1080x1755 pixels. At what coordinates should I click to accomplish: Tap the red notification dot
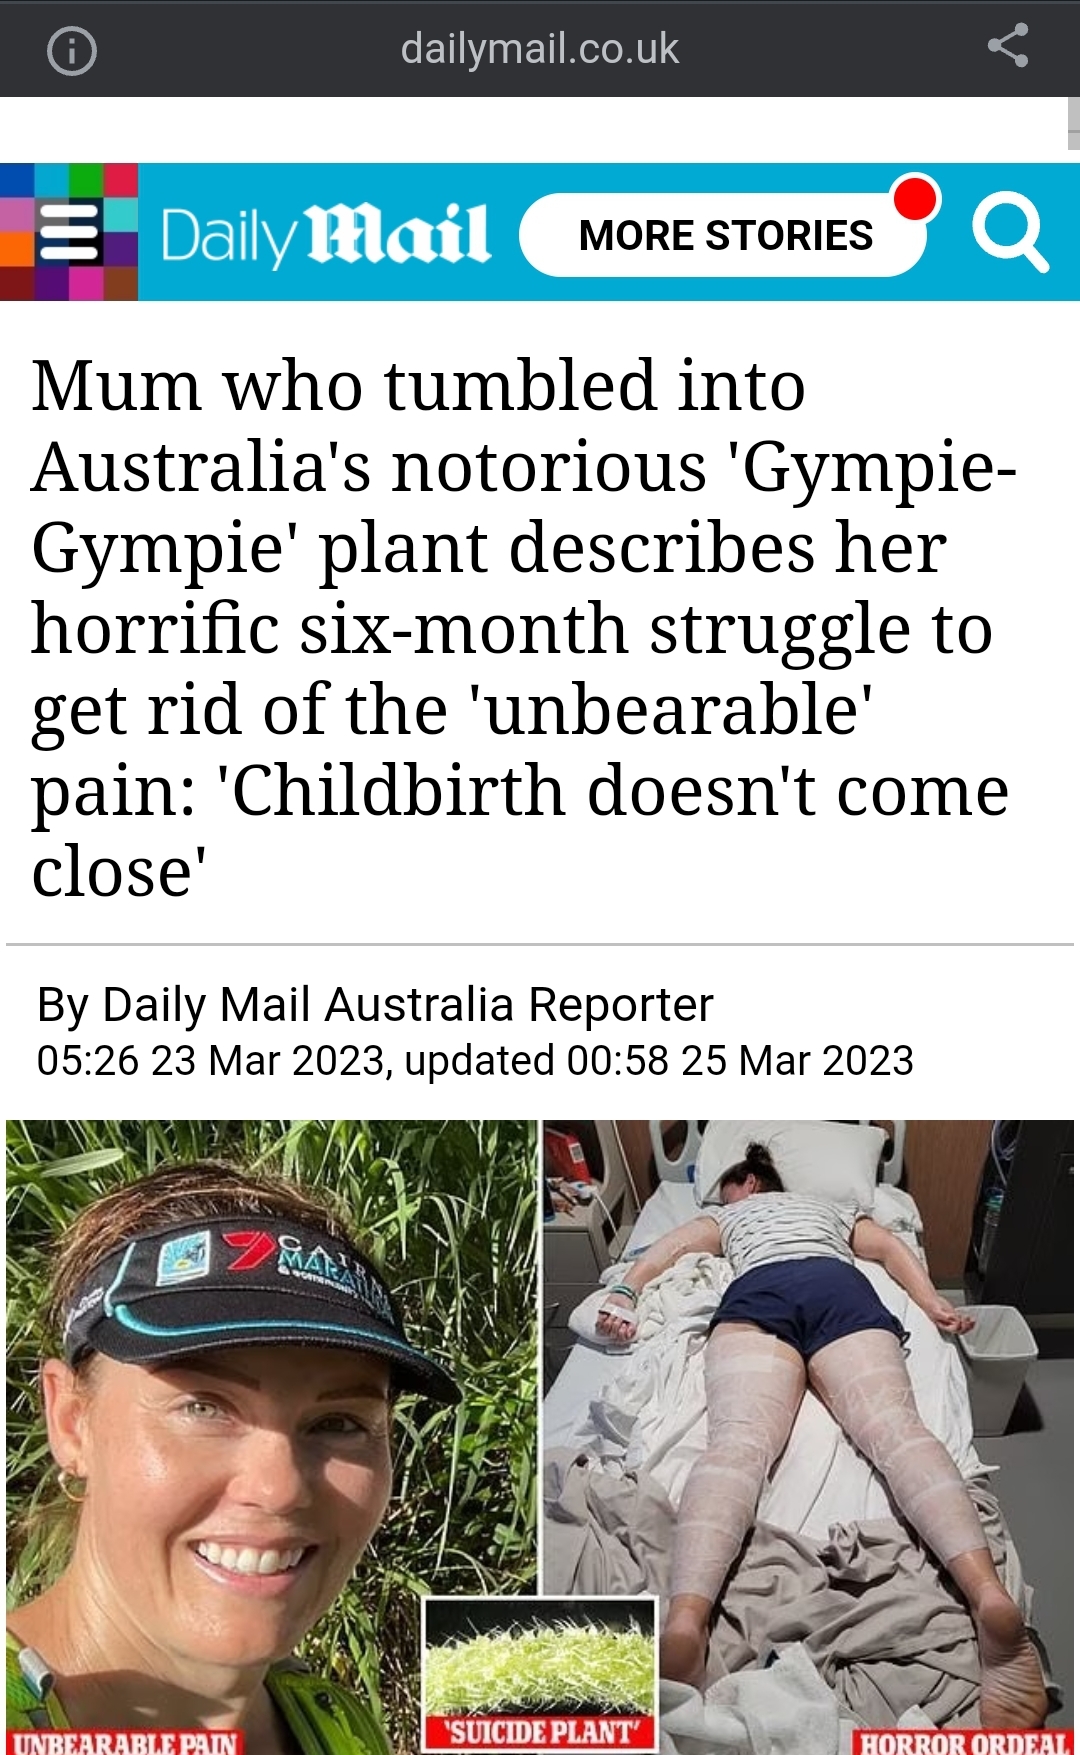[x=914, y=198]
